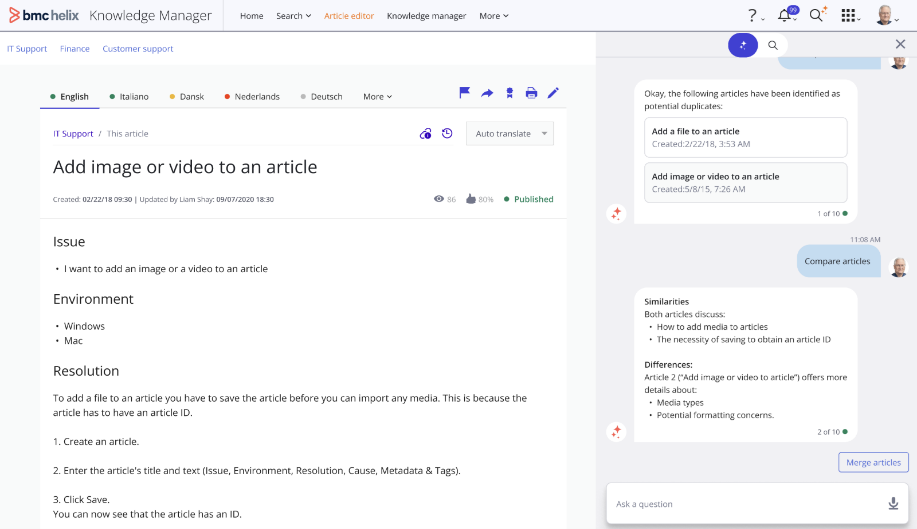Go to Home in top navigation
Image resolution: width=917 pixels, height=529 pixels.
[x=251, y=16]
